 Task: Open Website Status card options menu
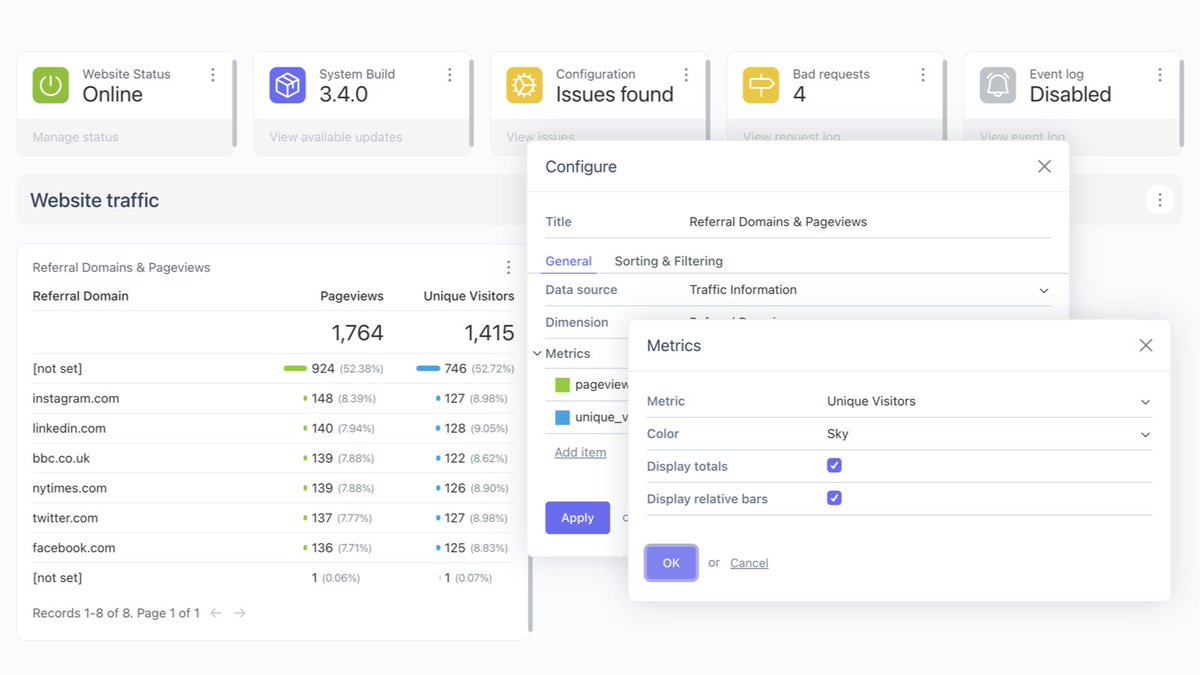click(213, 75)
